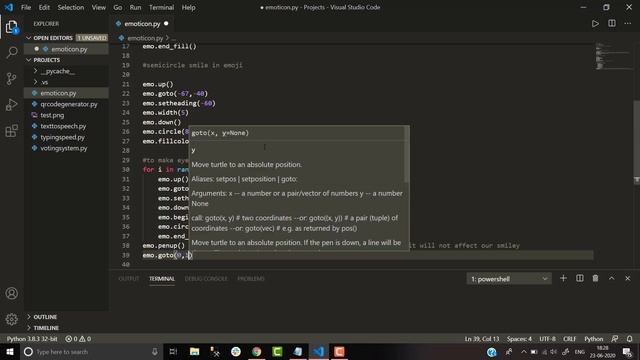Open typingspeed.py file
The image size is (640, 360).
click(62, 137)
